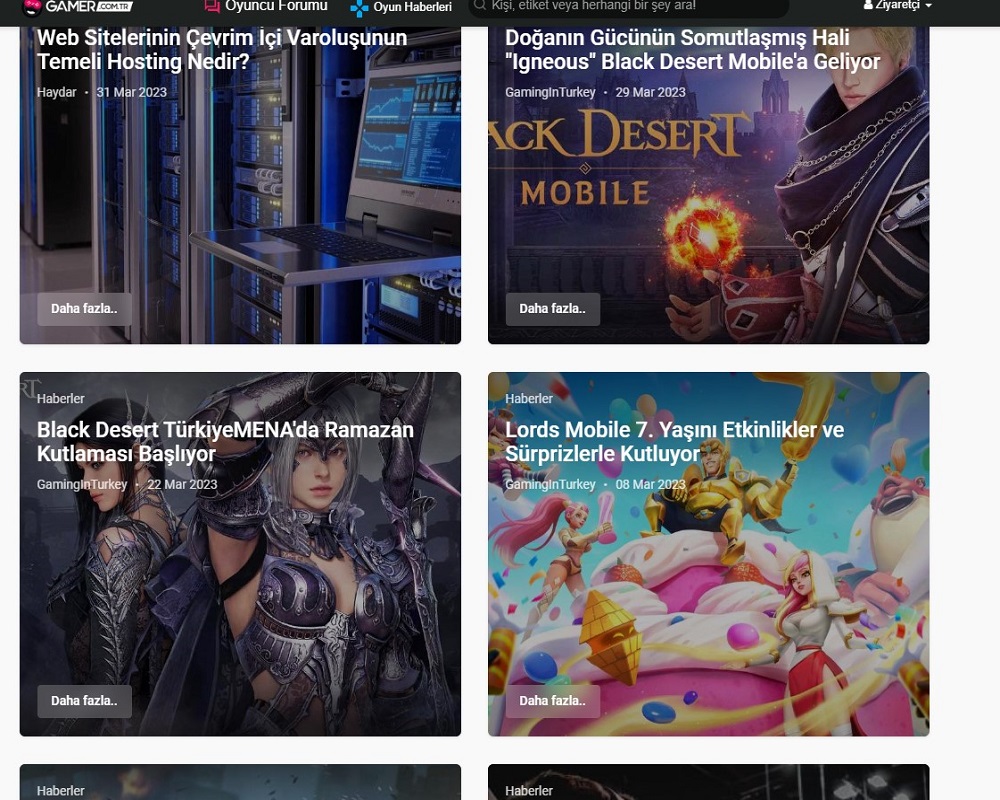Open GamingInTurkey author on Igneous article
The width and height of the screenshot is (1000, 800).
[550, 93]
